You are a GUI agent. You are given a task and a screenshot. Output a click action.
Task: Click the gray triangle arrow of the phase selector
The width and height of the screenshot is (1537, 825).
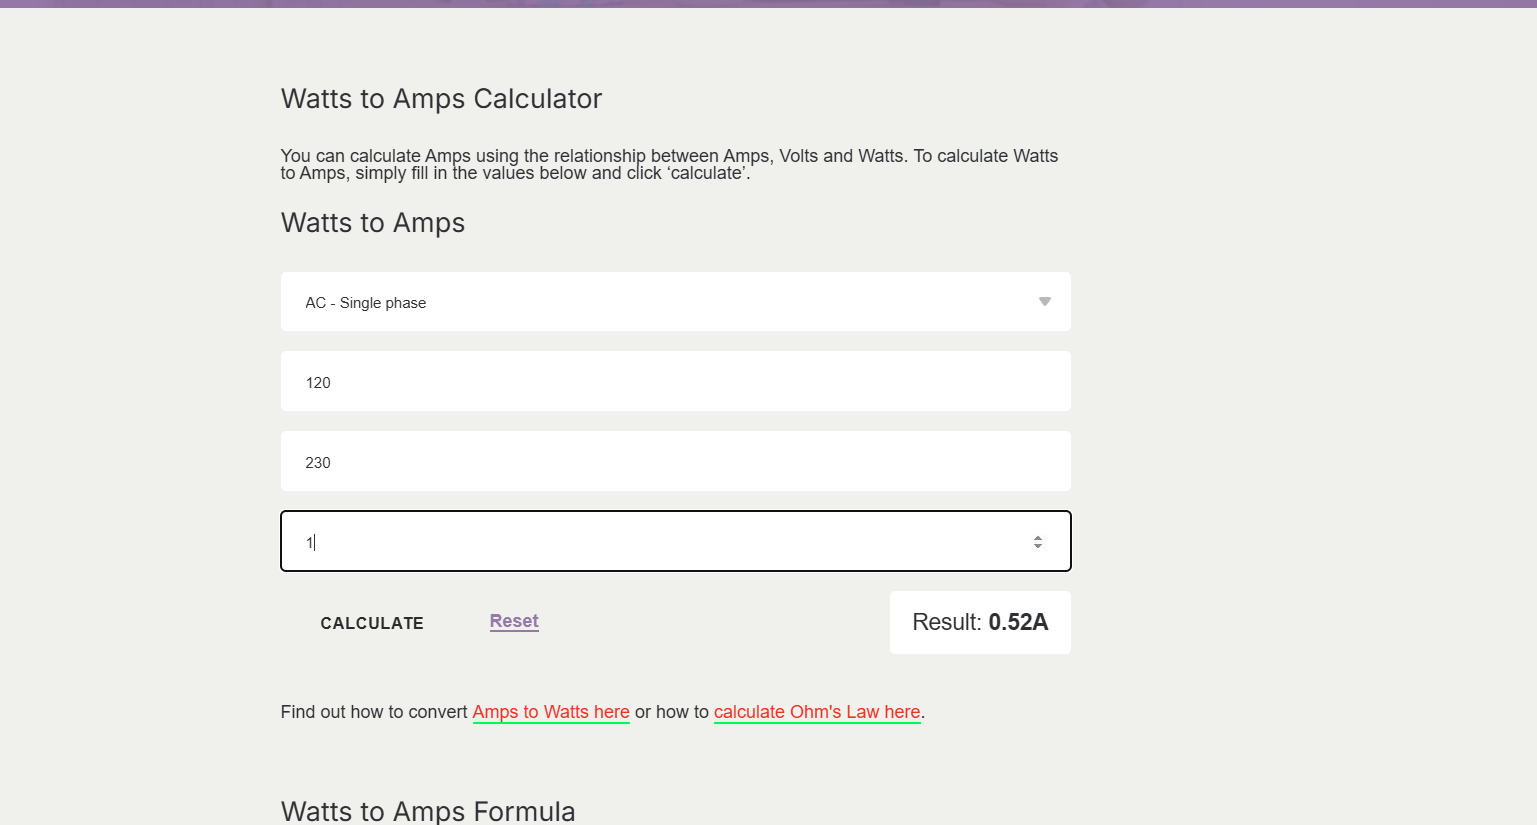[x=1044, y=302]
